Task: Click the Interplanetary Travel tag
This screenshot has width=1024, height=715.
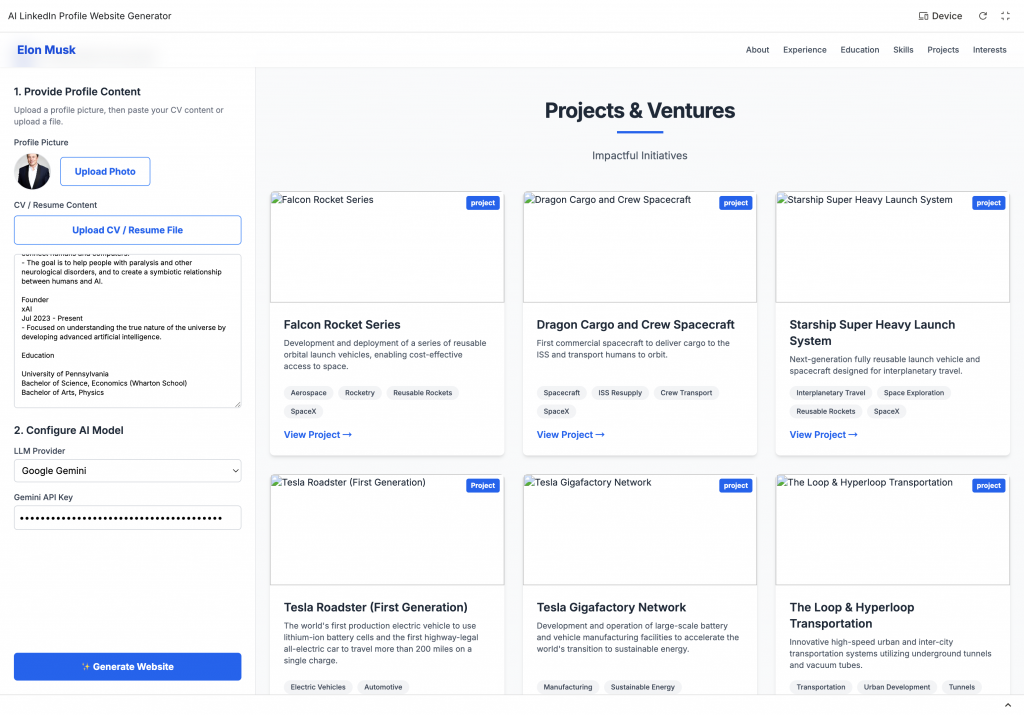Action: [x=831, y=393]
